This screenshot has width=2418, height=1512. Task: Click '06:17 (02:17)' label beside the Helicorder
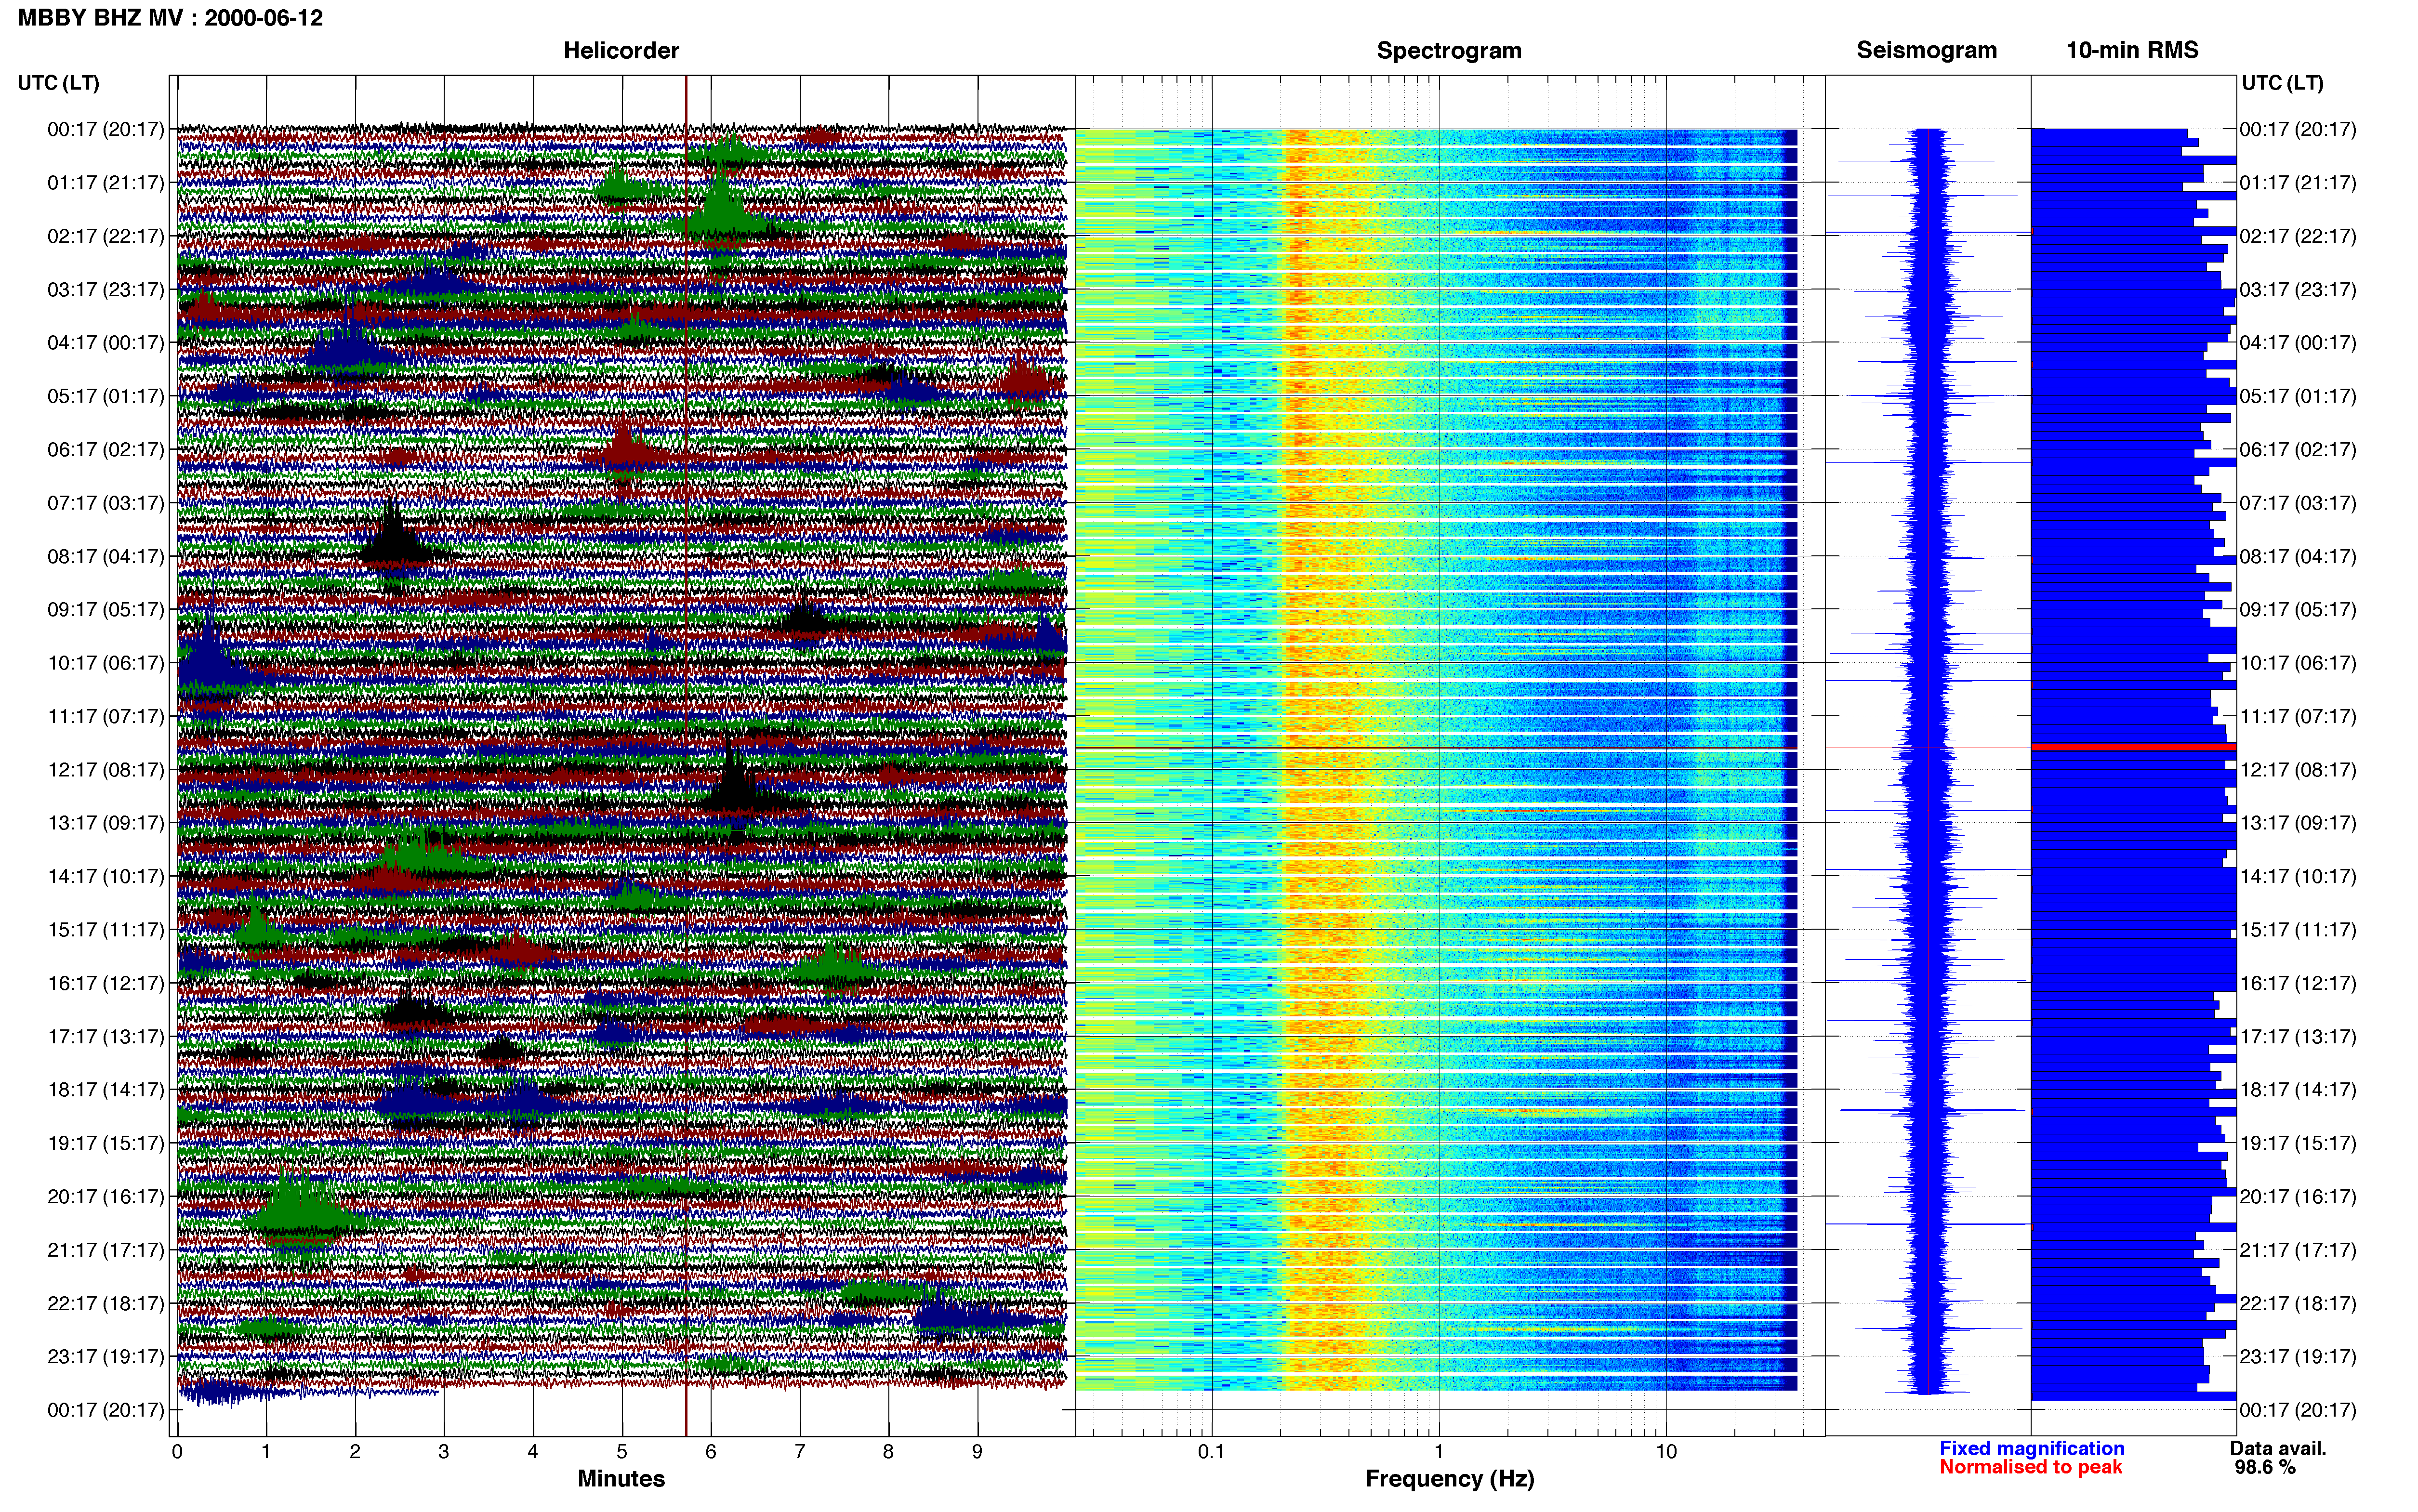[106, 450]
